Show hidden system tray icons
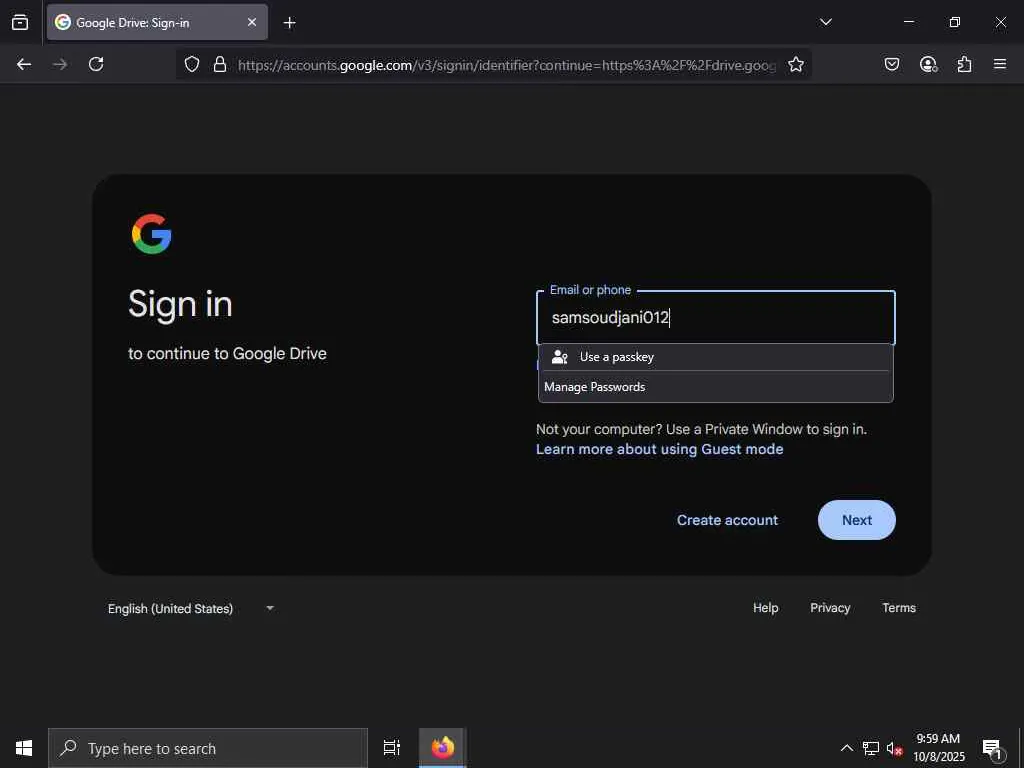 click(846, 748)
